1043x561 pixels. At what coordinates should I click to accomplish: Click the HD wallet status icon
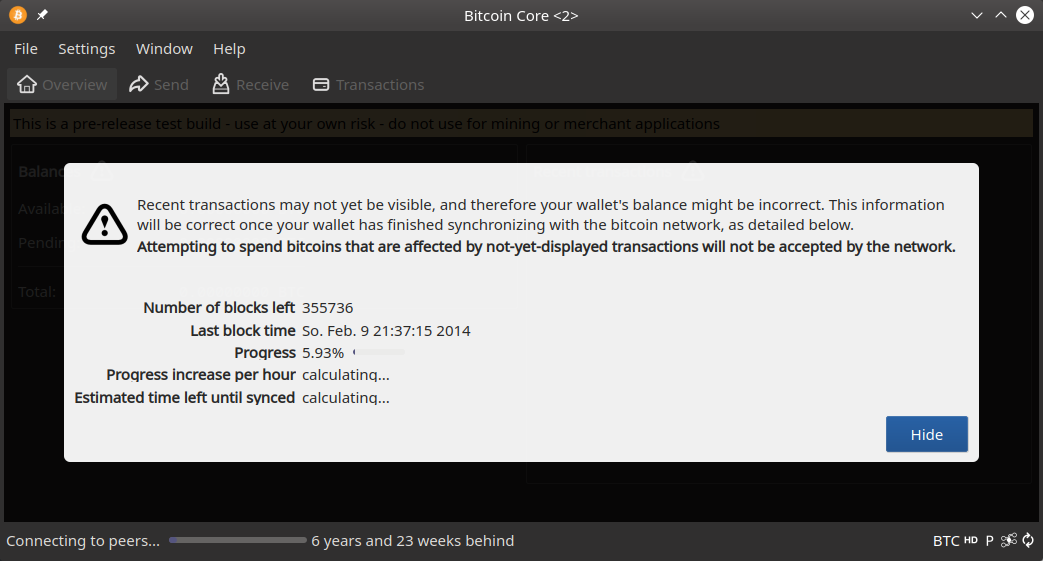point(971,540)
